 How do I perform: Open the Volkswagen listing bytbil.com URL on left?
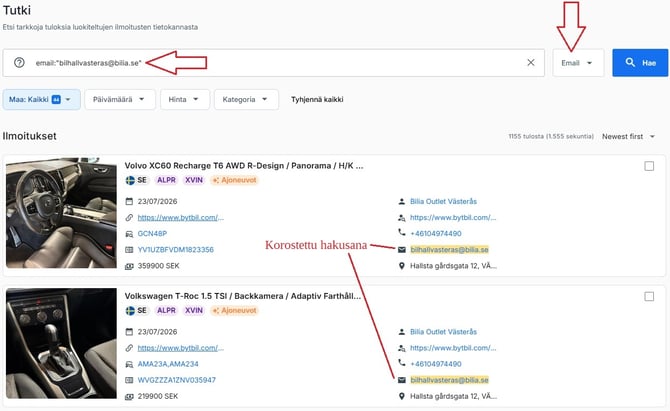pyautogui.click(x=180, y=348)
